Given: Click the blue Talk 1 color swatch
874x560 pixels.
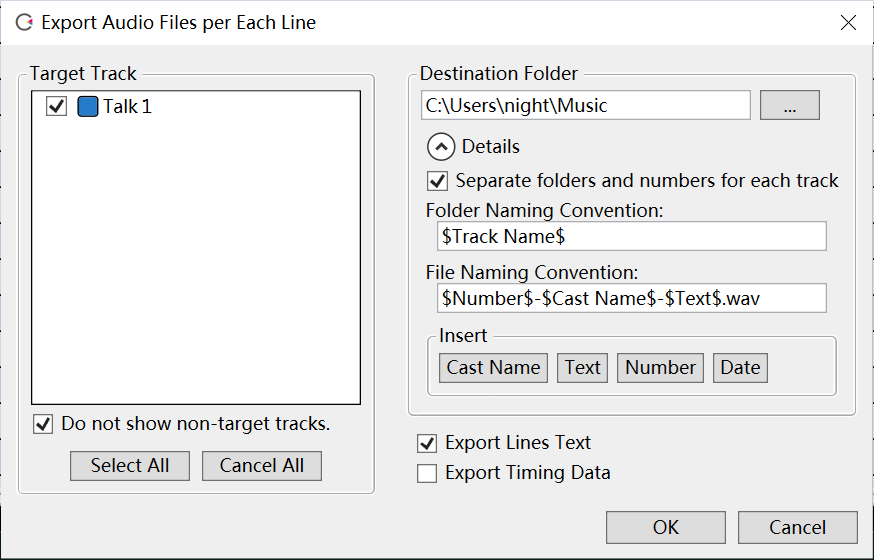Looking at the screenshot, I should pyautogui.click(x=88, y=107).
